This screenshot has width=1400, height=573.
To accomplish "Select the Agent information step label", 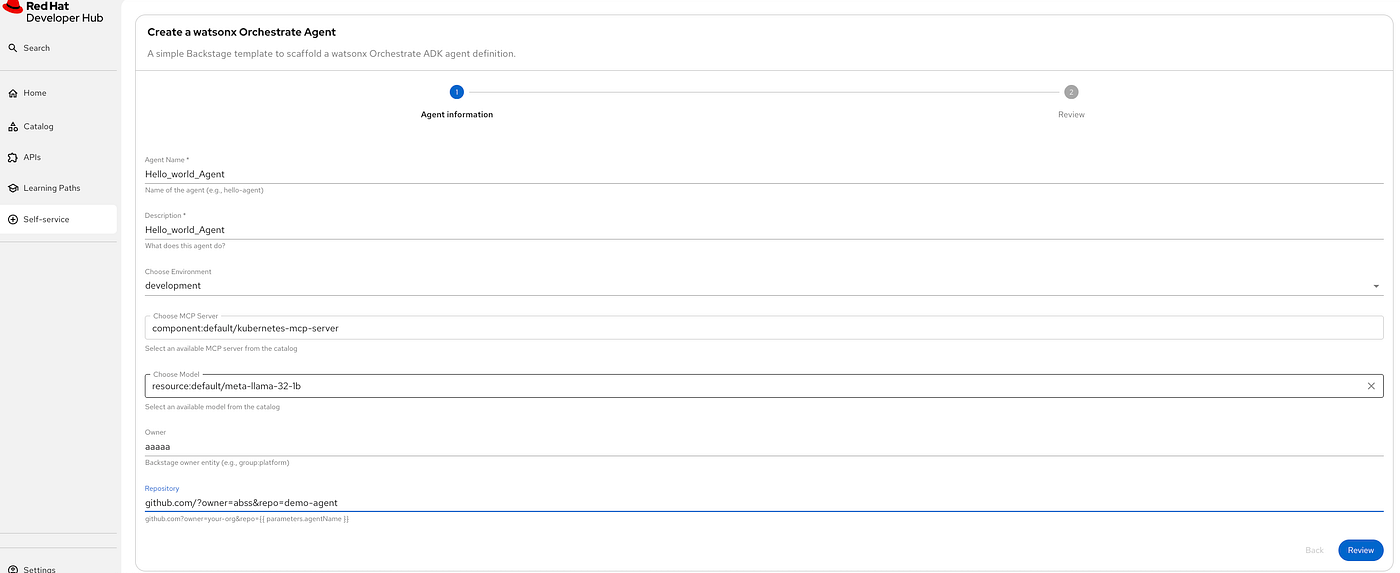I will 457,115.
